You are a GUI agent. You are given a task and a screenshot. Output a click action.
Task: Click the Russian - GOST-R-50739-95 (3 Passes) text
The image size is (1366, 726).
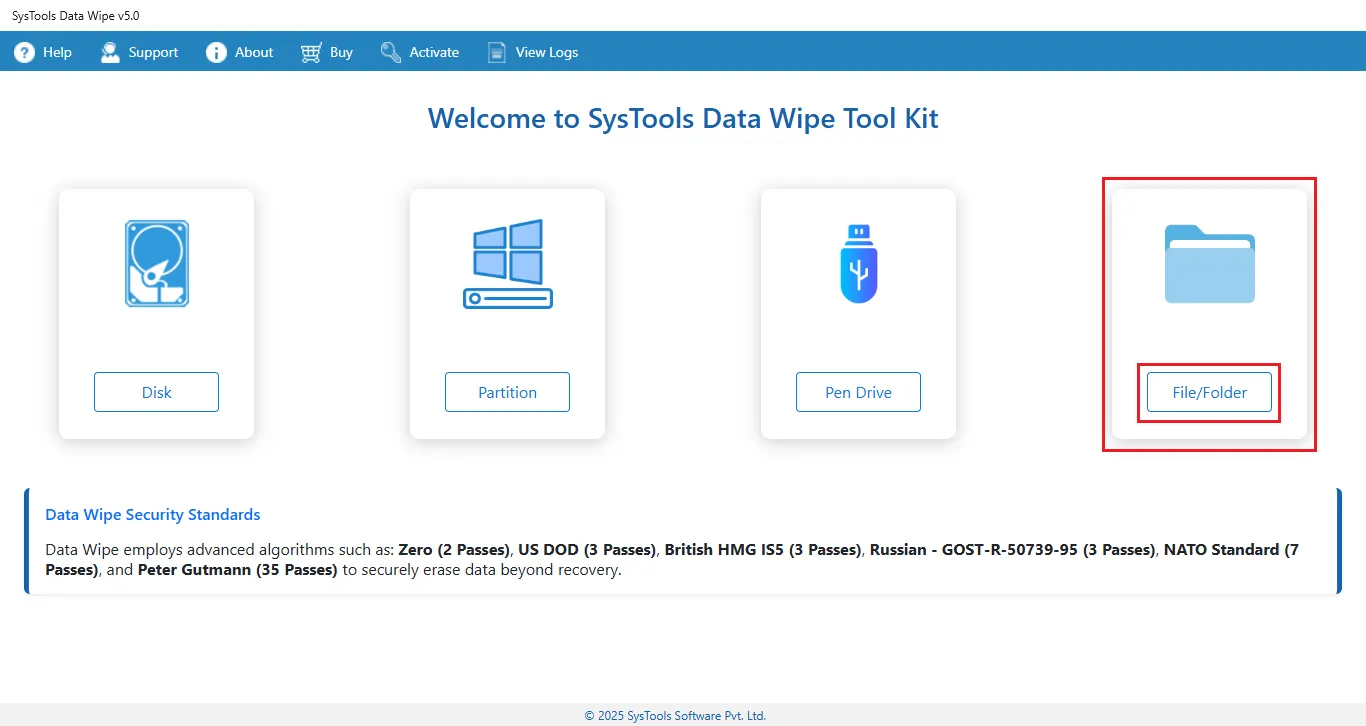pos(1013,549)
